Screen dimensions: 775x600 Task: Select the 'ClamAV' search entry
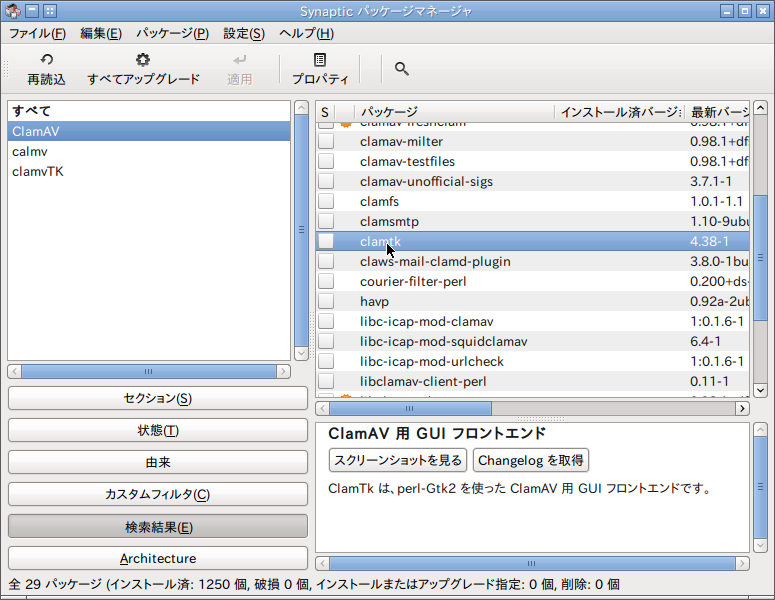[x=149, y=131]
